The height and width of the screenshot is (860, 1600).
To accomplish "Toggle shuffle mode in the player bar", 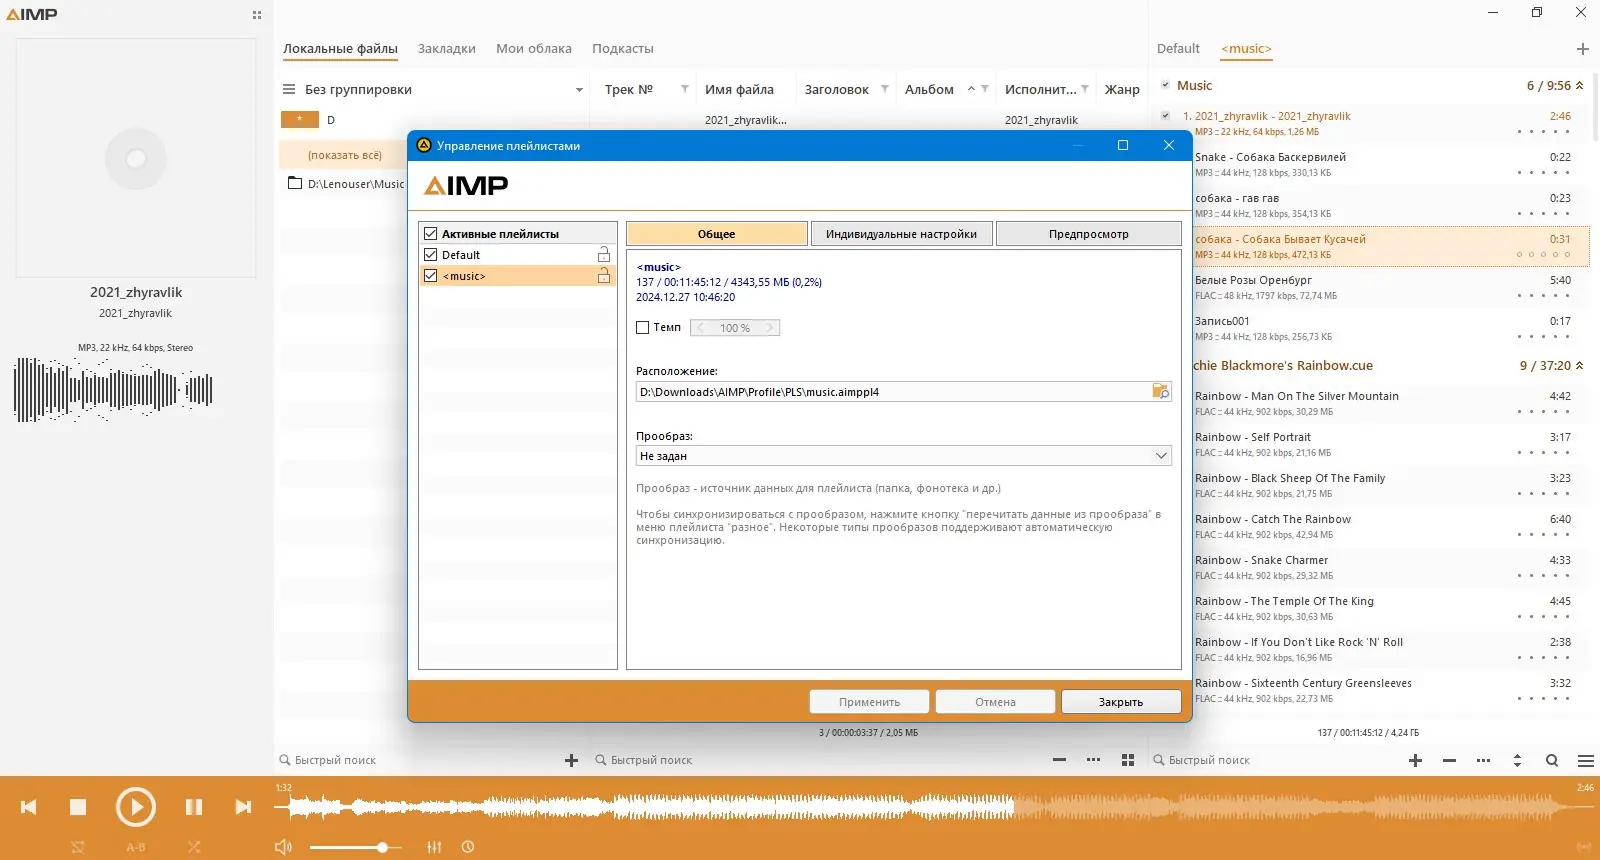I will 194,847.
